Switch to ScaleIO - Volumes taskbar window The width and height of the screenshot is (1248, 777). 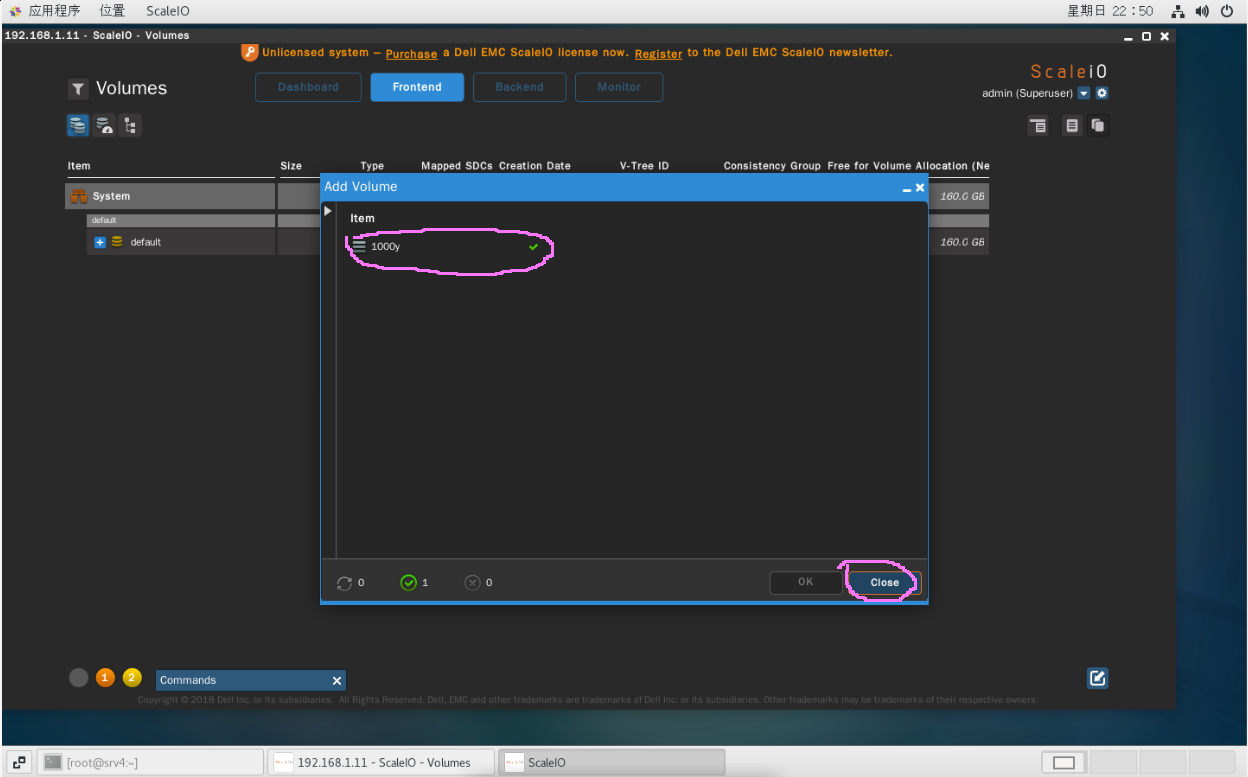[382, 762]
